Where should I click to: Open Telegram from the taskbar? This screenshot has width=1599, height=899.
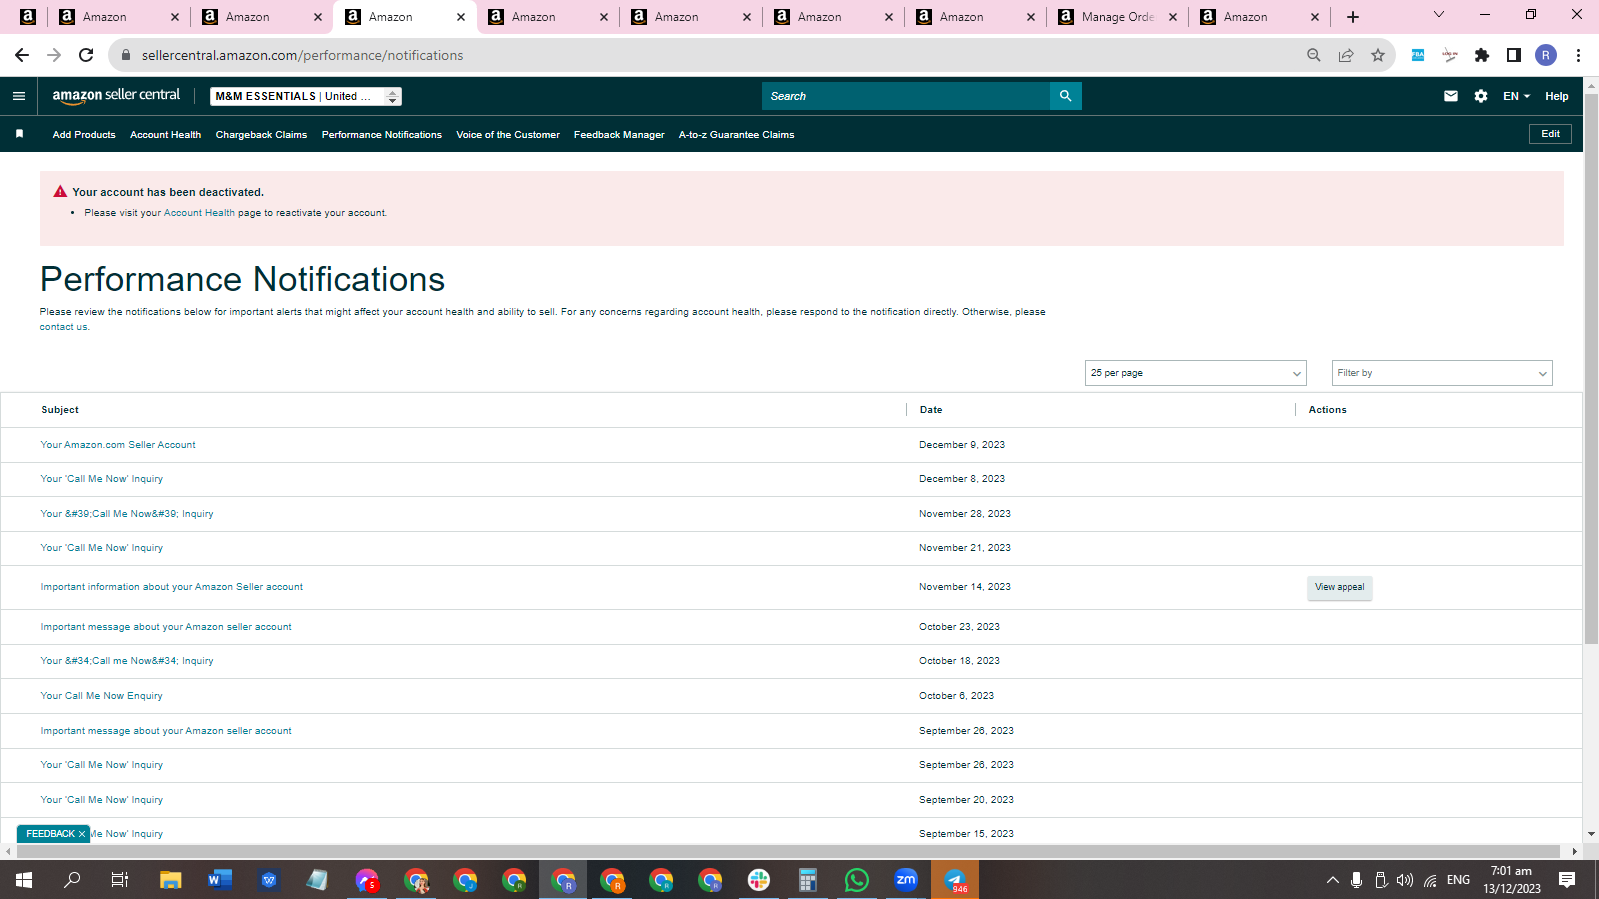pyautogui.click(x=955, y=880)
